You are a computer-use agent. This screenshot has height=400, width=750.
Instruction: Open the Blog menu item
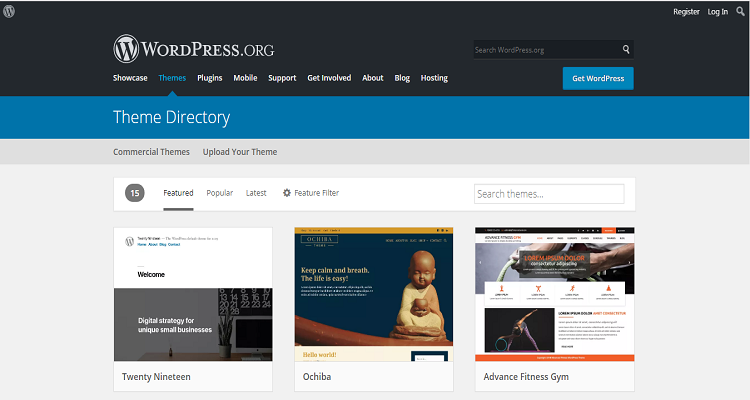[x=402, y=78]
